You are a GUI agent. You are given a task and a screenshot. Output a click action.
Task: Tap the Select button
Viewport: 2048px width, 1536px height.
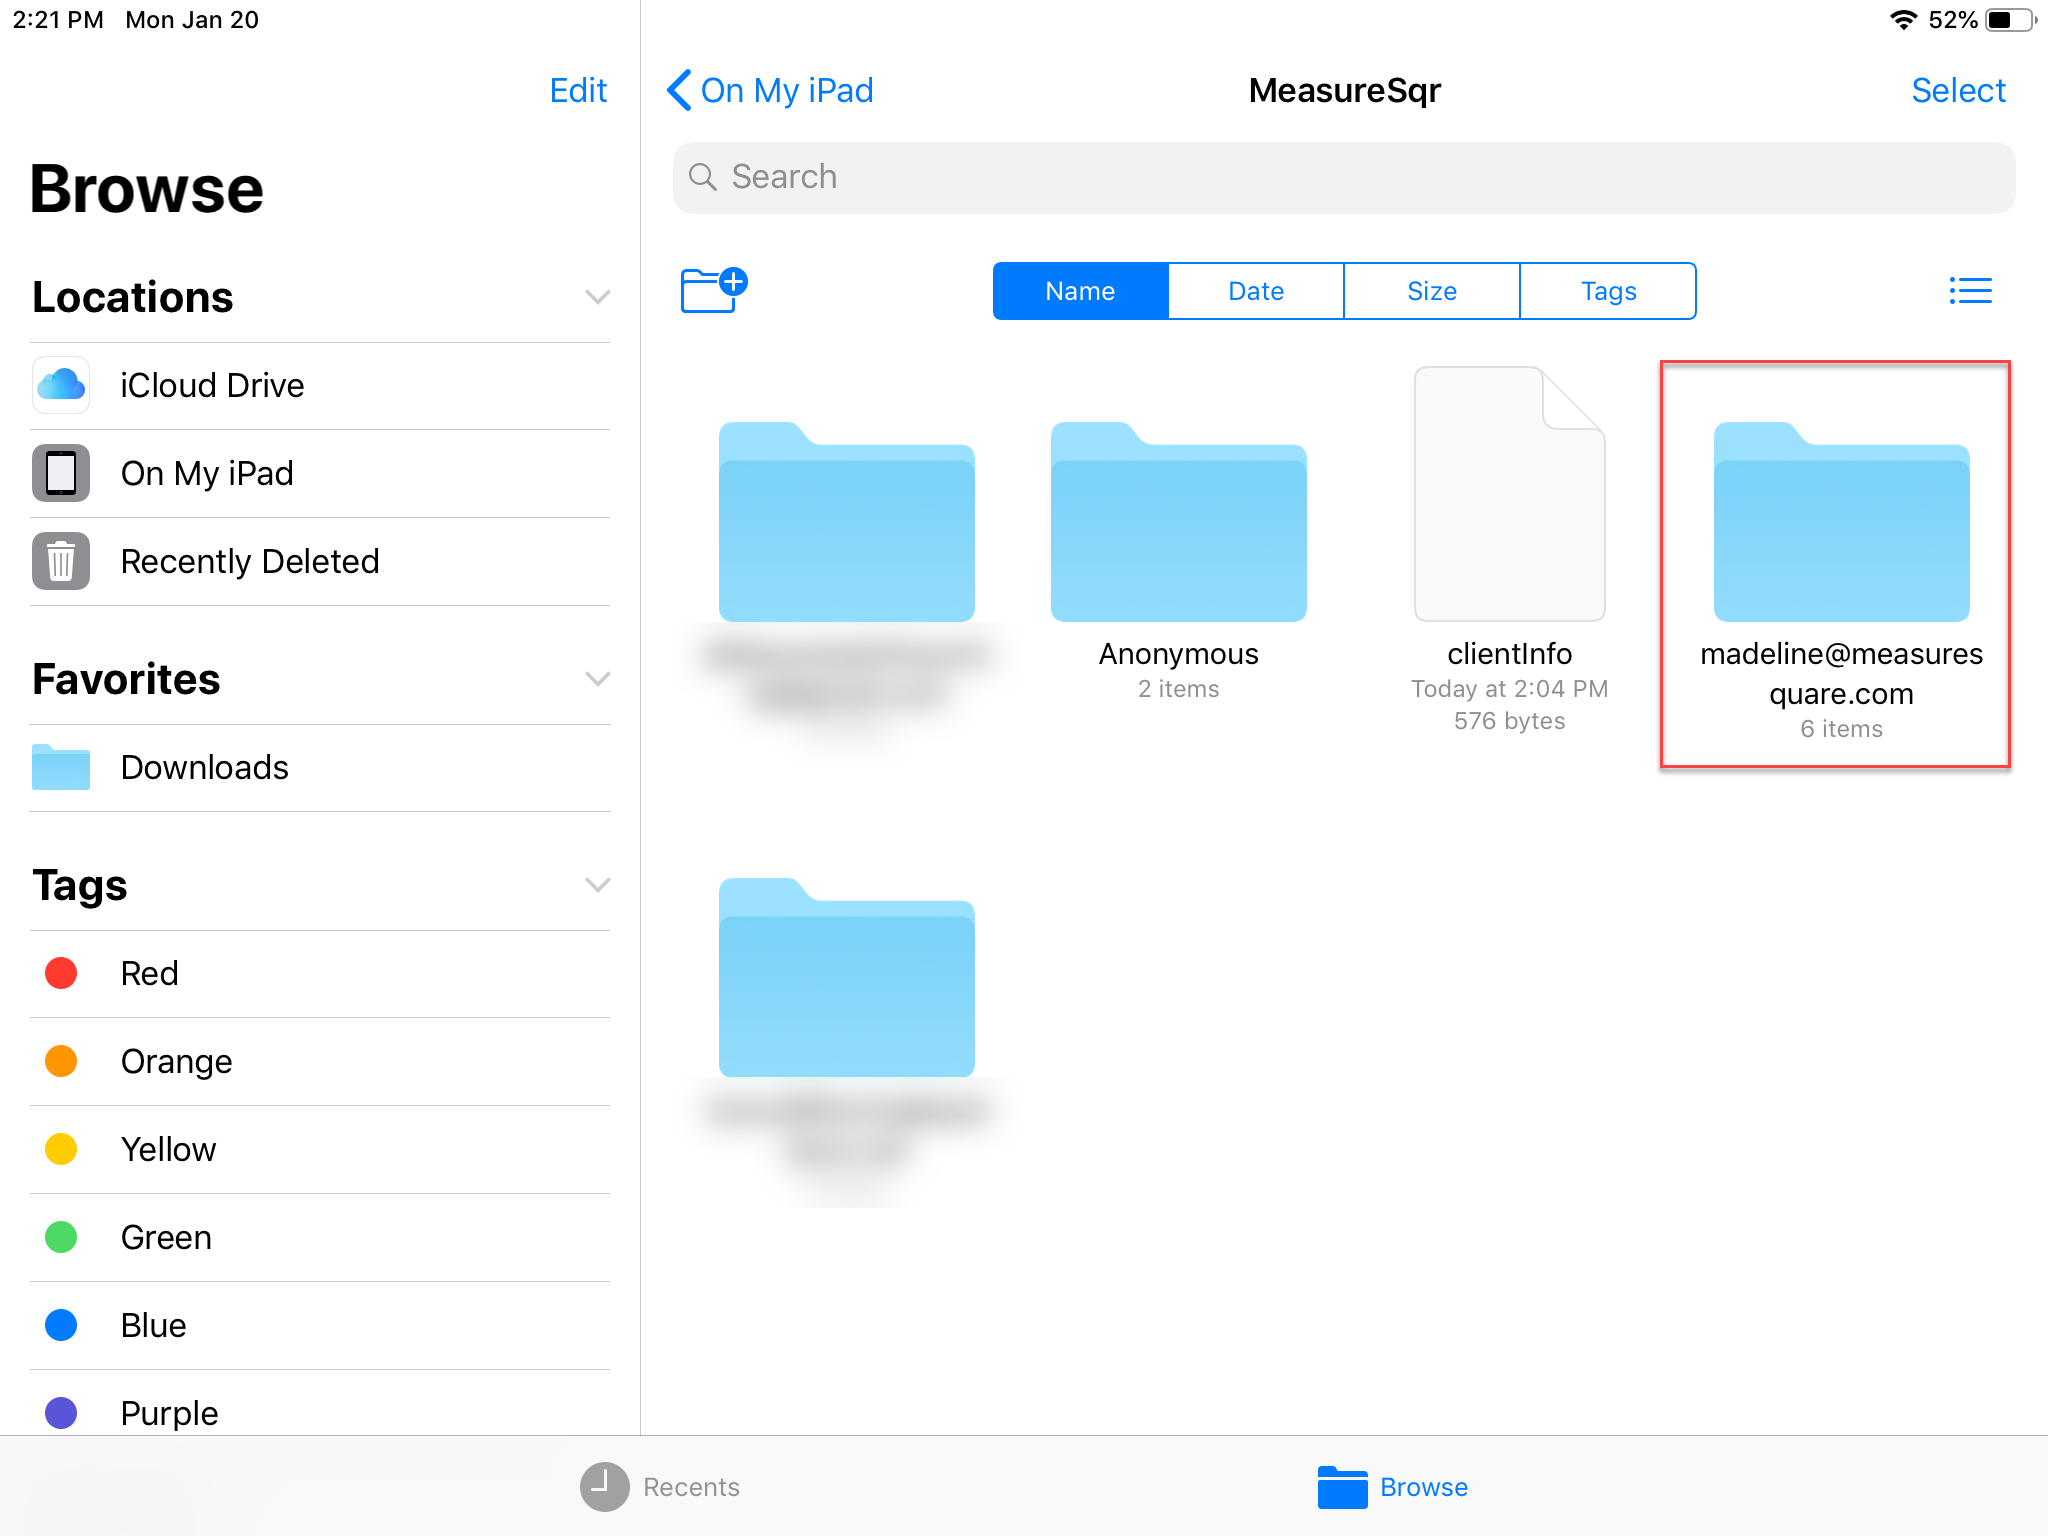point(1957,91)
